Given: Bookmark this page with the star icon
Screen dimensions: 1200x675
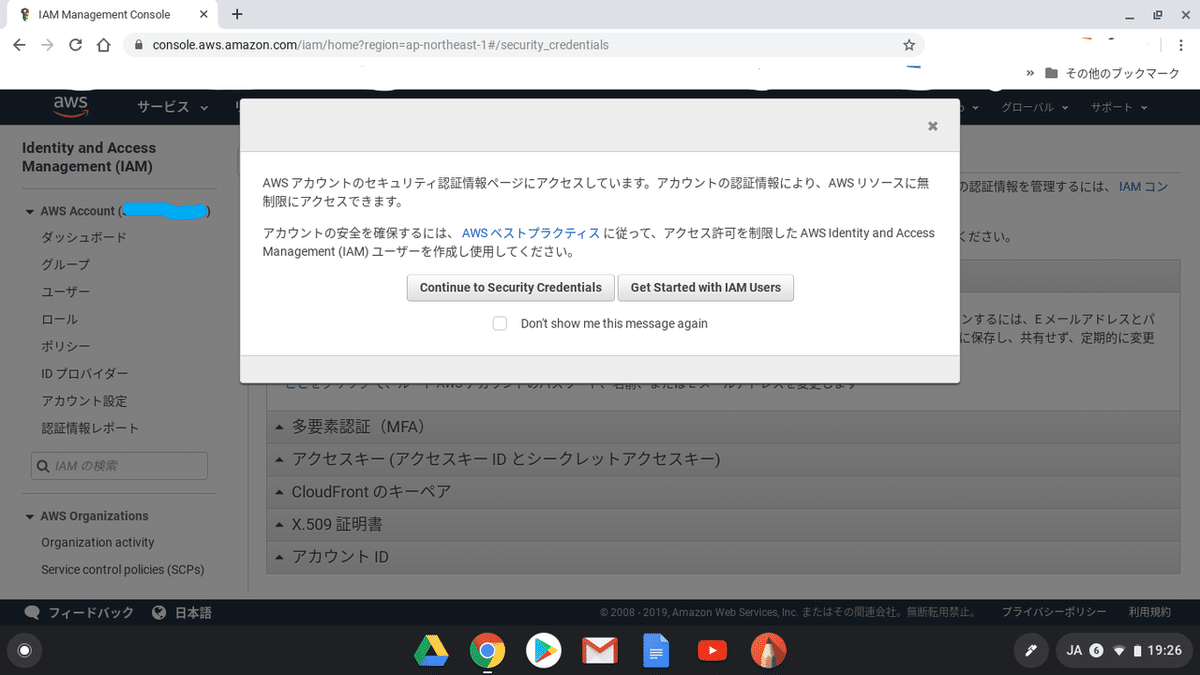Looking at the screenshot, I should point(908,45).
